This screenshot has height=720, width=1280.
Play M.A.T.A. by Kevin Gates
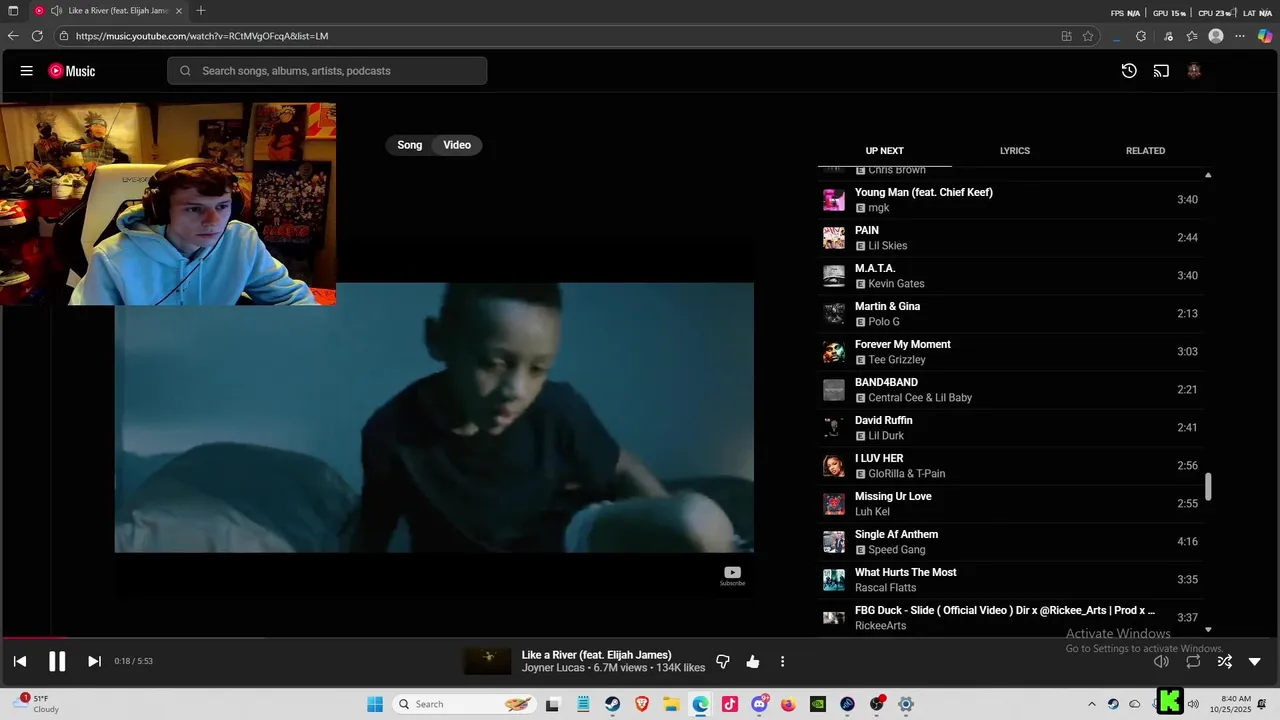pos(1011,276)
